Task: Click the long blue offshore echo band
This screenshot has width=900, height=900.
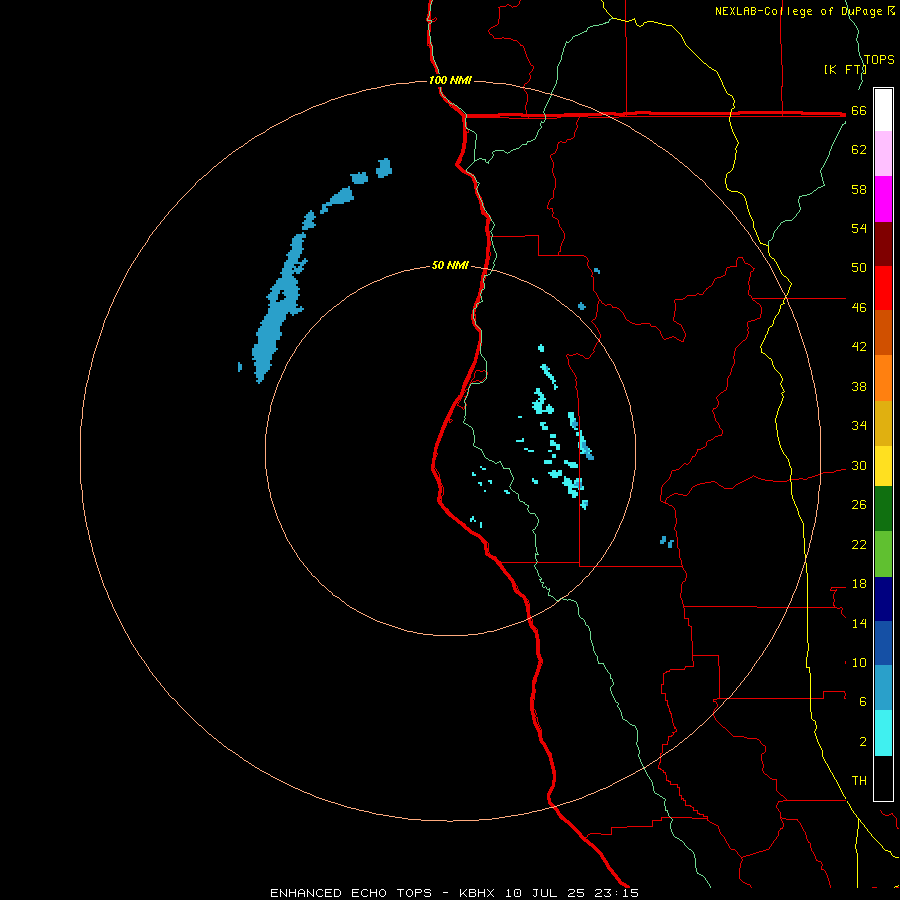Action: [281, 298]
